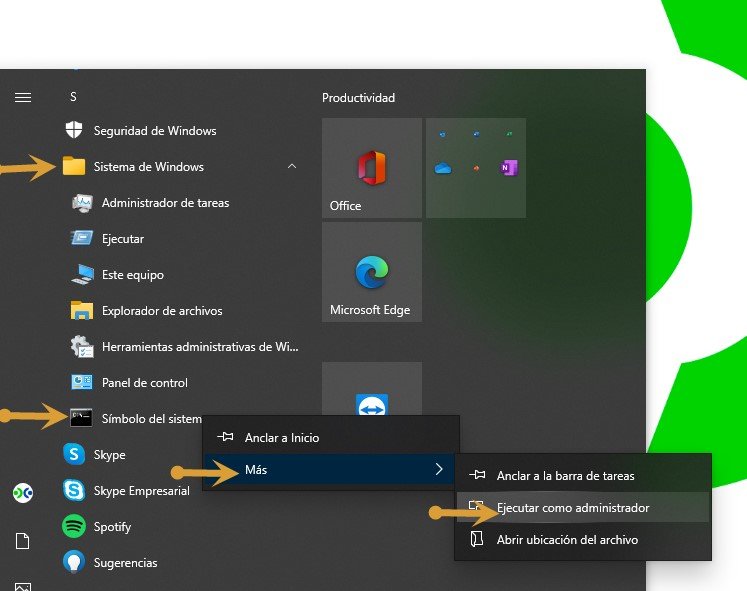The height and width of the screenshot is (591, 747).
Task: Open the Skype app icon
Action: click(74, 454)
